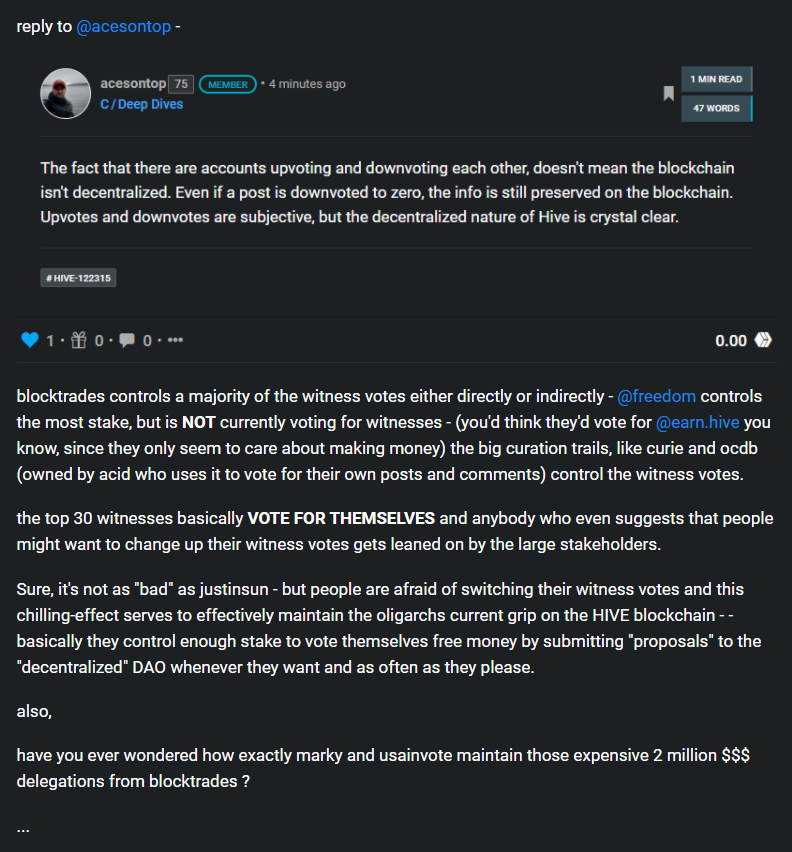Open the @earn.hive mention link

(x=697, y=422)
